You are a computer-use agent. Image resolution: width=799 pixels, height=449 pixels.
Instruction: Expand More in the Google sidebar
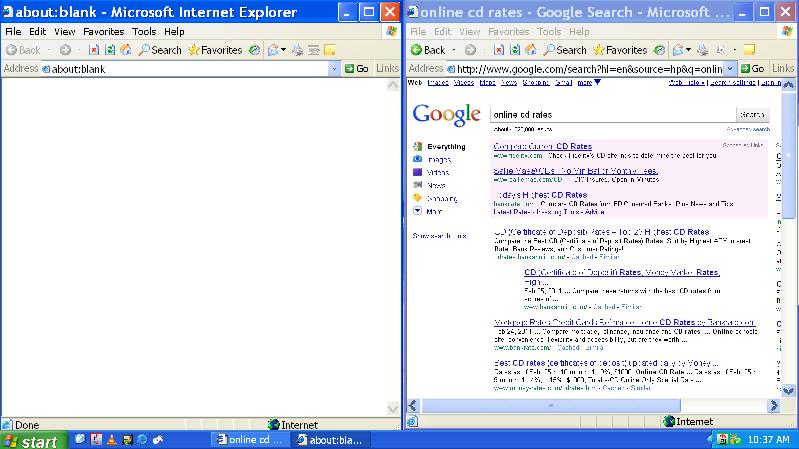(x=428, y=211)
